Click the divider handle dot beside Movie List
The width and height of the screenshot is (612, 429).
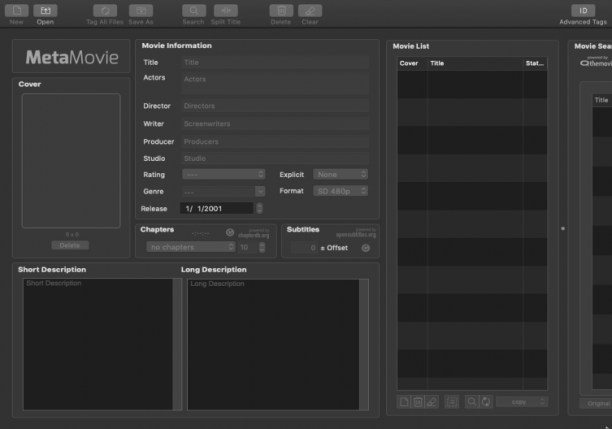(563, 228)
